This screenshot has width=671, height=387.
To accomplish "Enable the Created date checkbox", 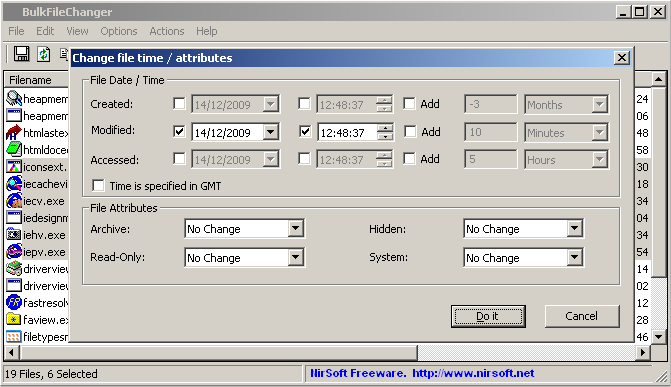I will click(179, 104).
